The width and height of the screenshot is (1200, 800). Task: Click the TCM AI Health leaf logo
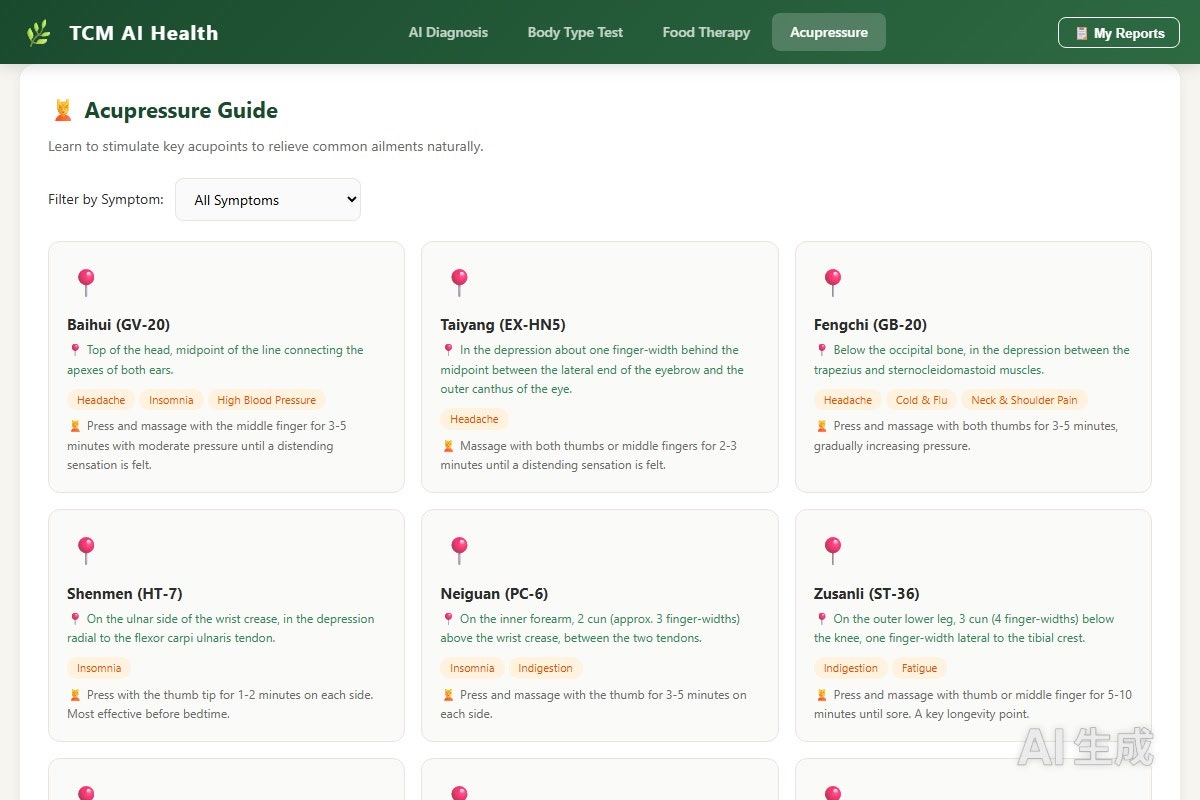point(38,33)
